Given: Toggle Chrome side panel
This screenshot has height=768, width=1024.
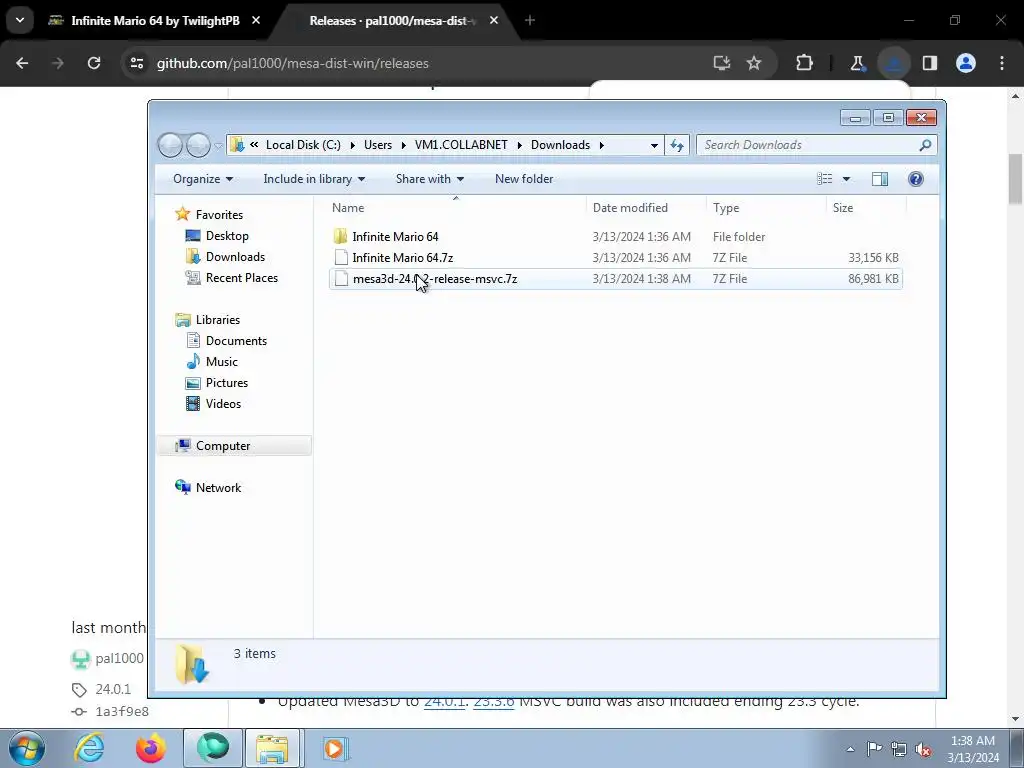Looking at the screenshot, I should [x=930, y=63].
